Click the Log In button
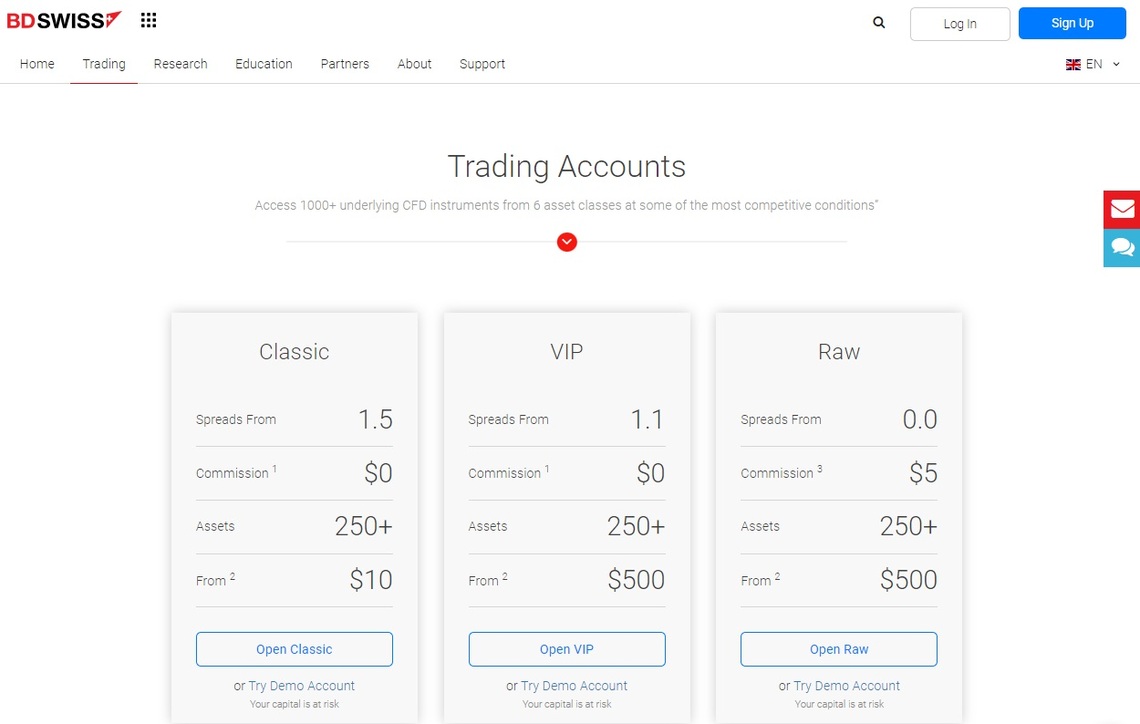 (960, 24)
